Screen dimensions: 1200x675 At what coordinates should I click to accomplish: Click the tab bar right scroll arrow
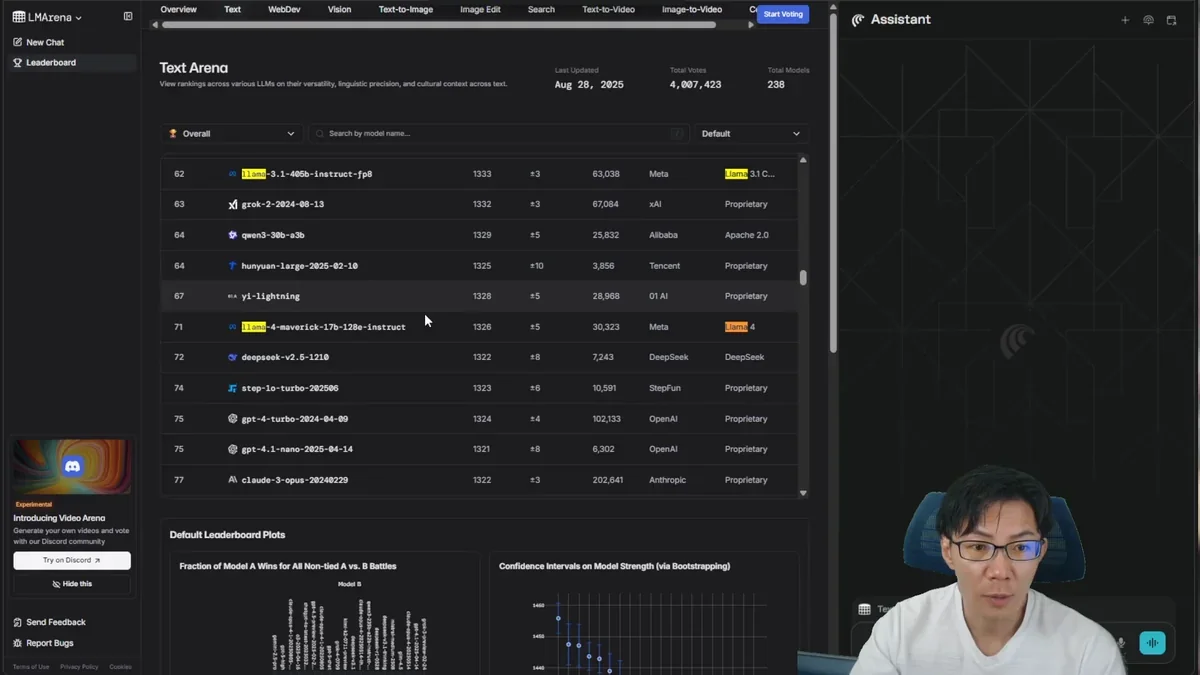(x=751, y=25)
